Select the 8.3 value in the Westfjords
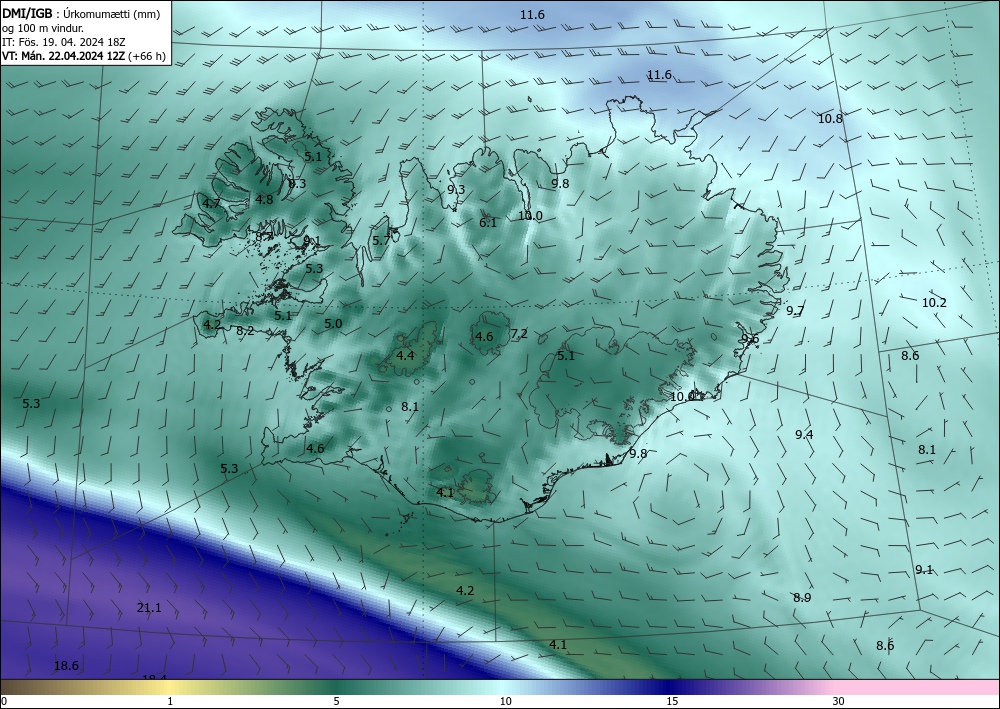 pos(297,184)
